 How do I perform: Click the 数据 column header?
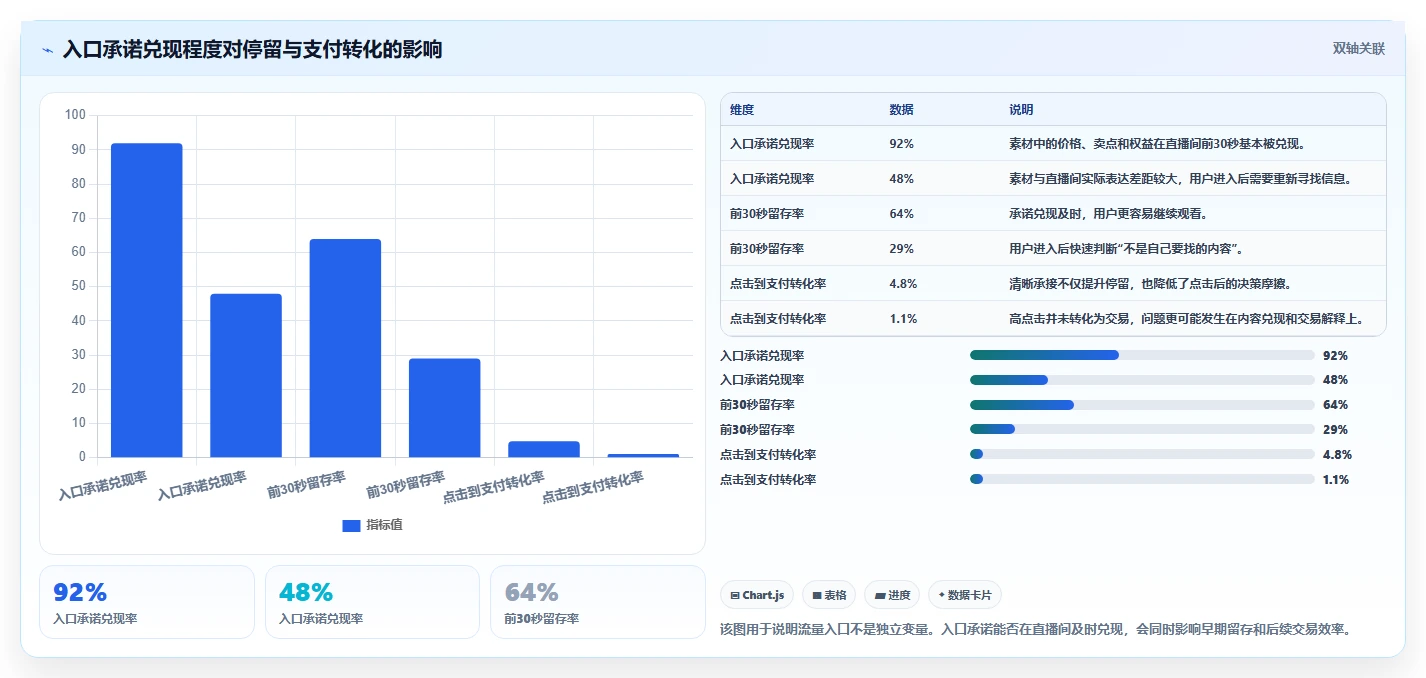[901, 110]
